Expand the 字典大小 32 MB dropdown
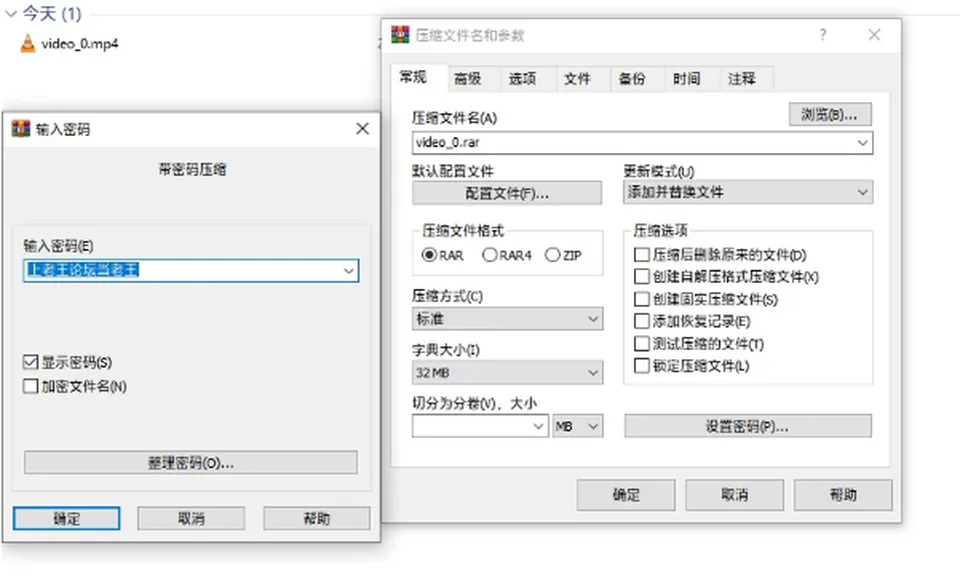 pos(508,372)
